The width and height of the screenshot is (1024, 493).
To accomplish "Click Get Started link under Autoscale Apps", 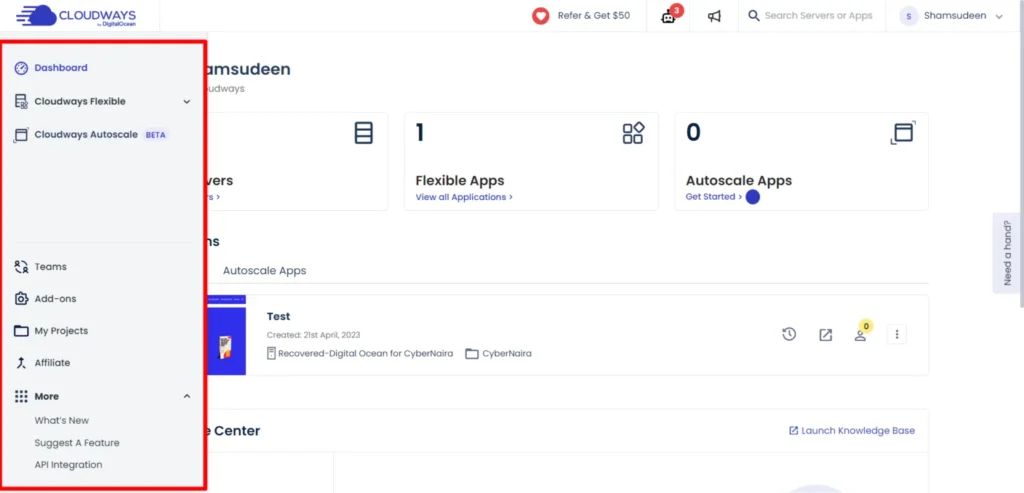I will (713, 197).
